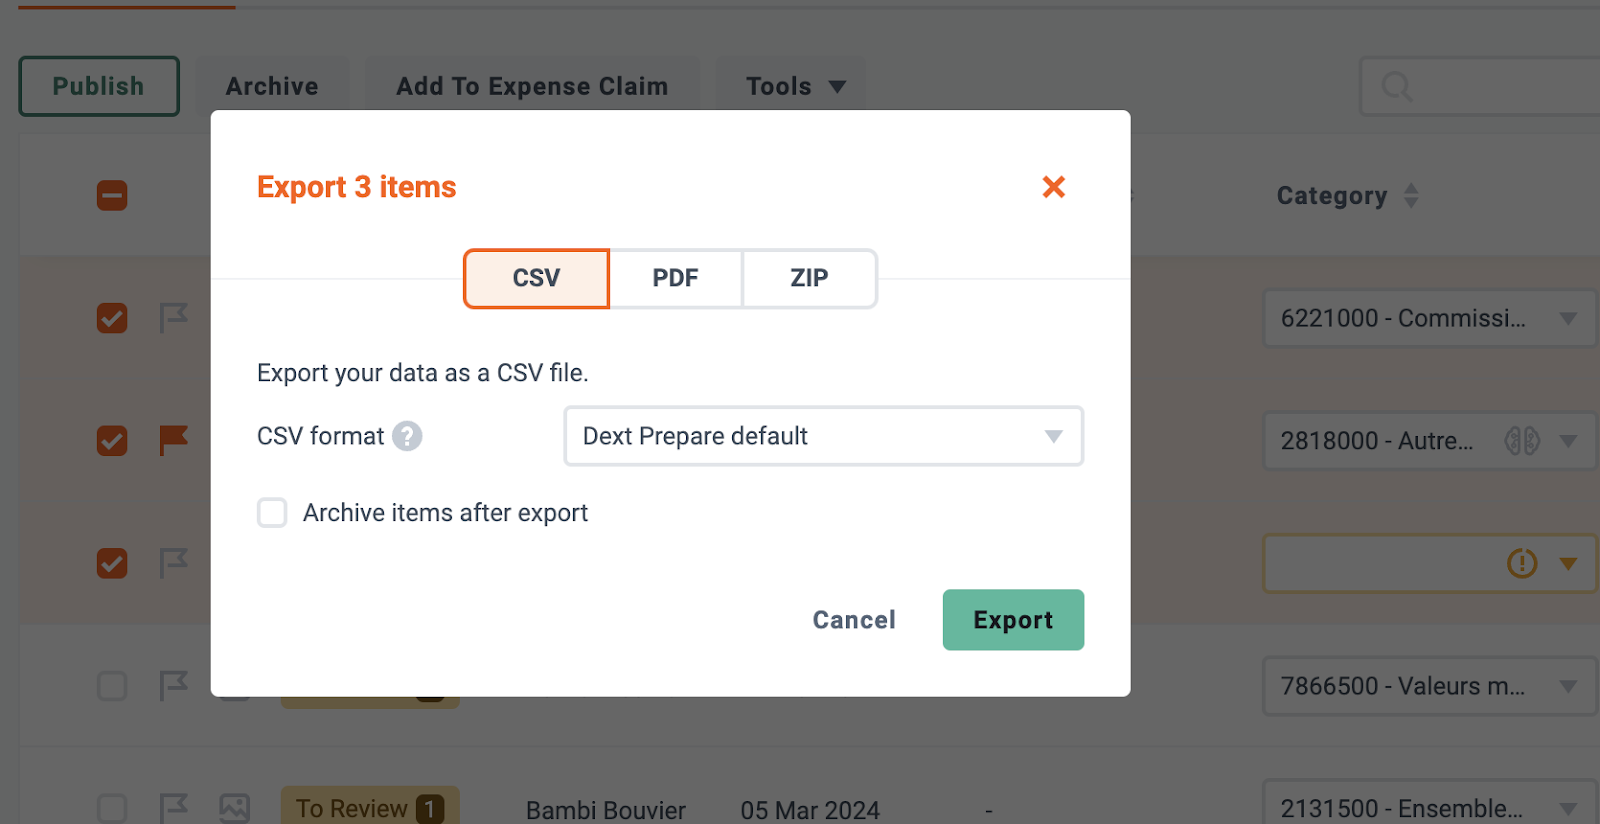Toggle the select-all header checkbox
Image resolution: width=1600 pixels, height=824 pixels.
click(112, 195)
